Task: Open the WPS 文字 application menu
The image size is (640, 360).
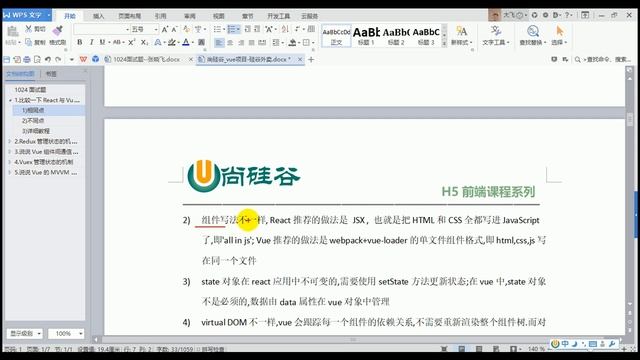Action: (27, 15)
